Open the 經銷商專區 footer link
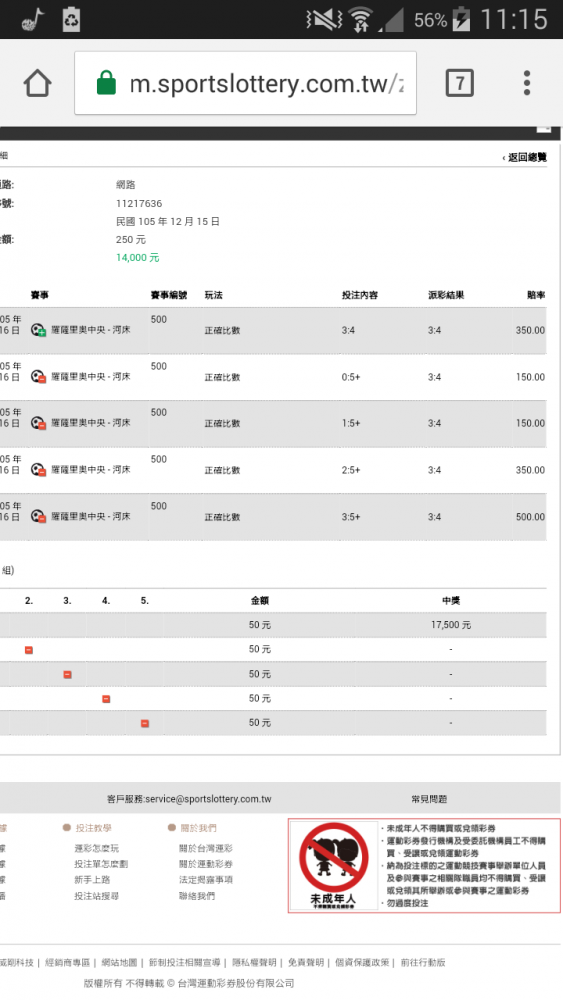 68,962
